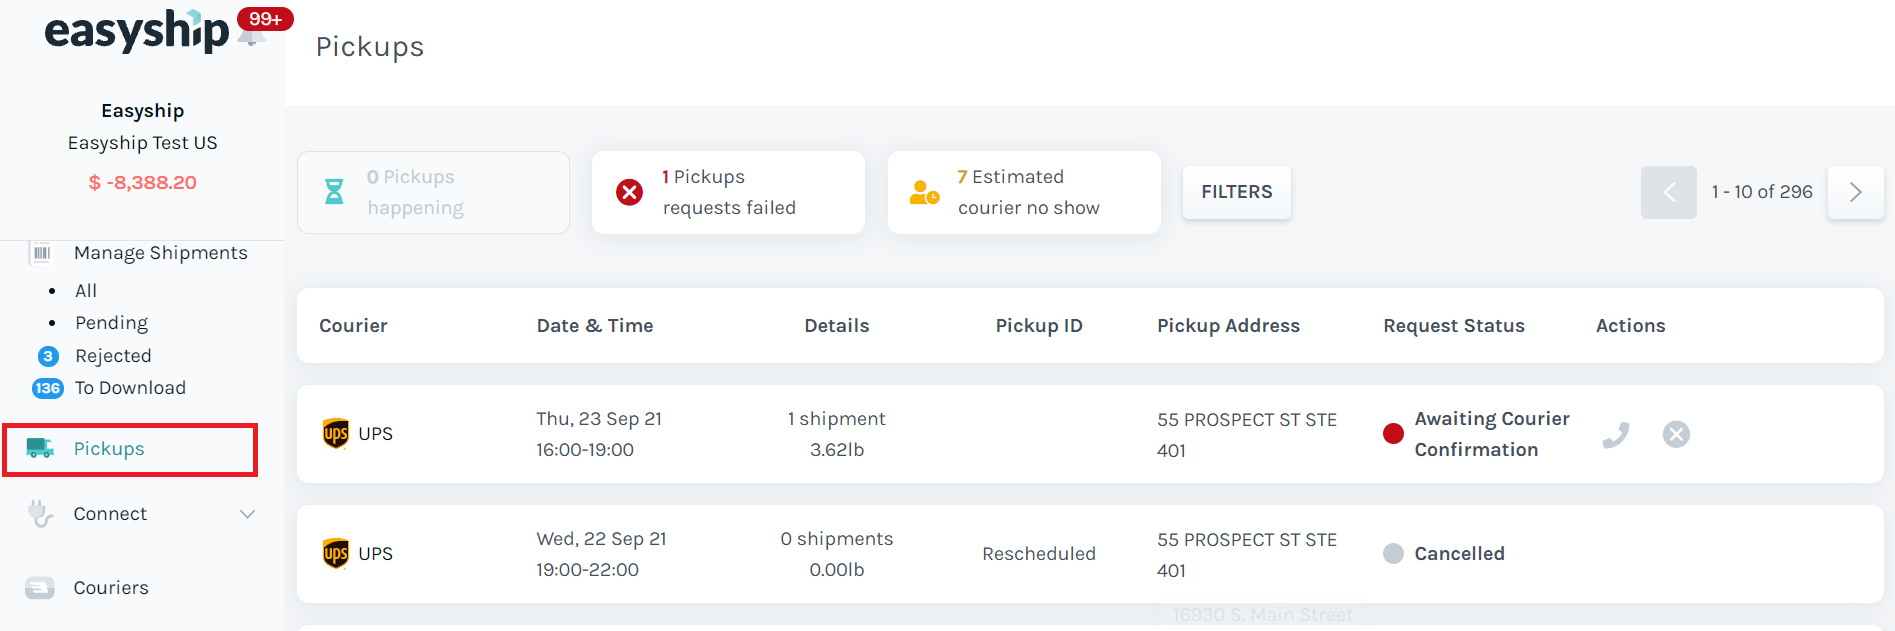Click the Rescheduled pickup ID cell

[x=1039, y=554]
